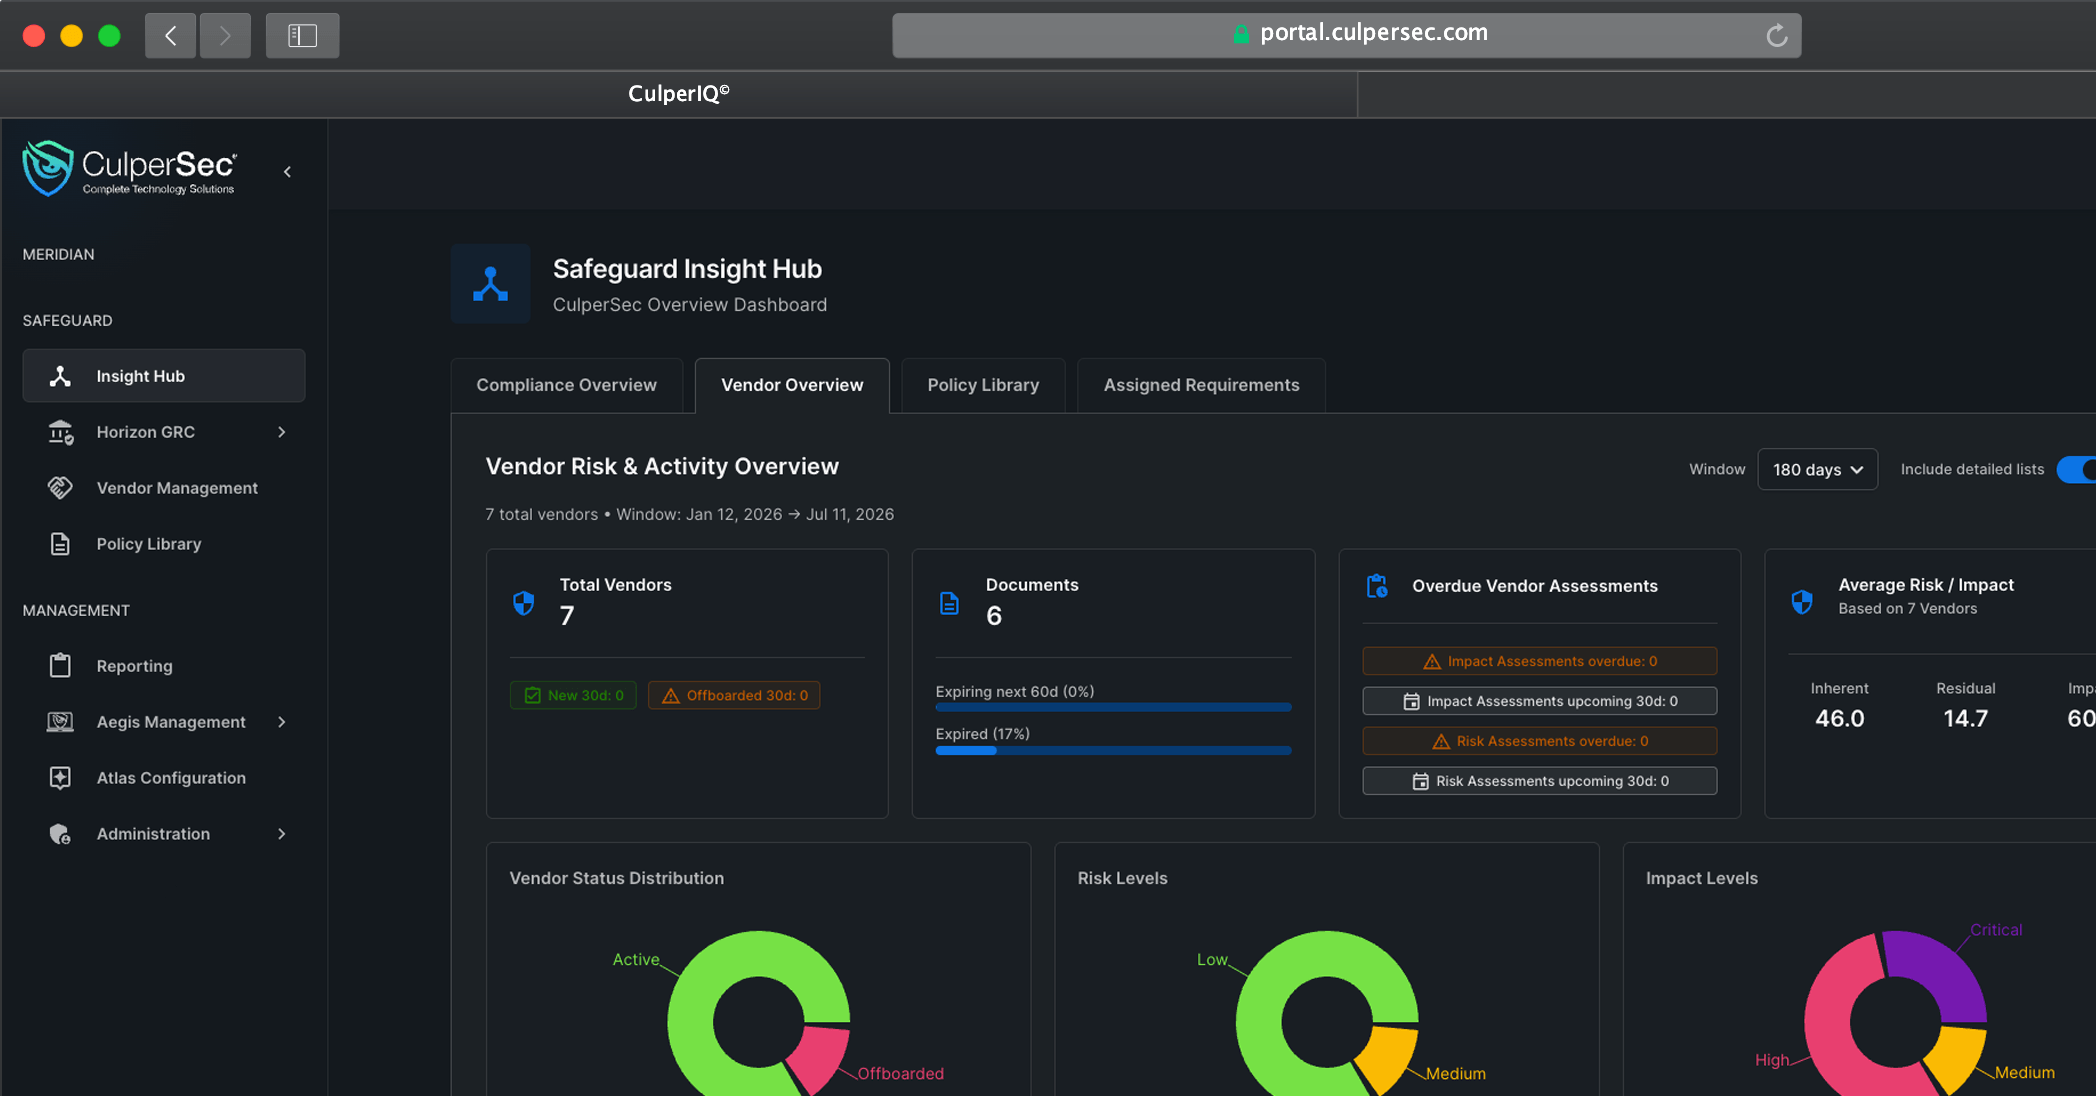Click the Average Risk / Impact shield icon
2096x1096 pixels.
1802,601
